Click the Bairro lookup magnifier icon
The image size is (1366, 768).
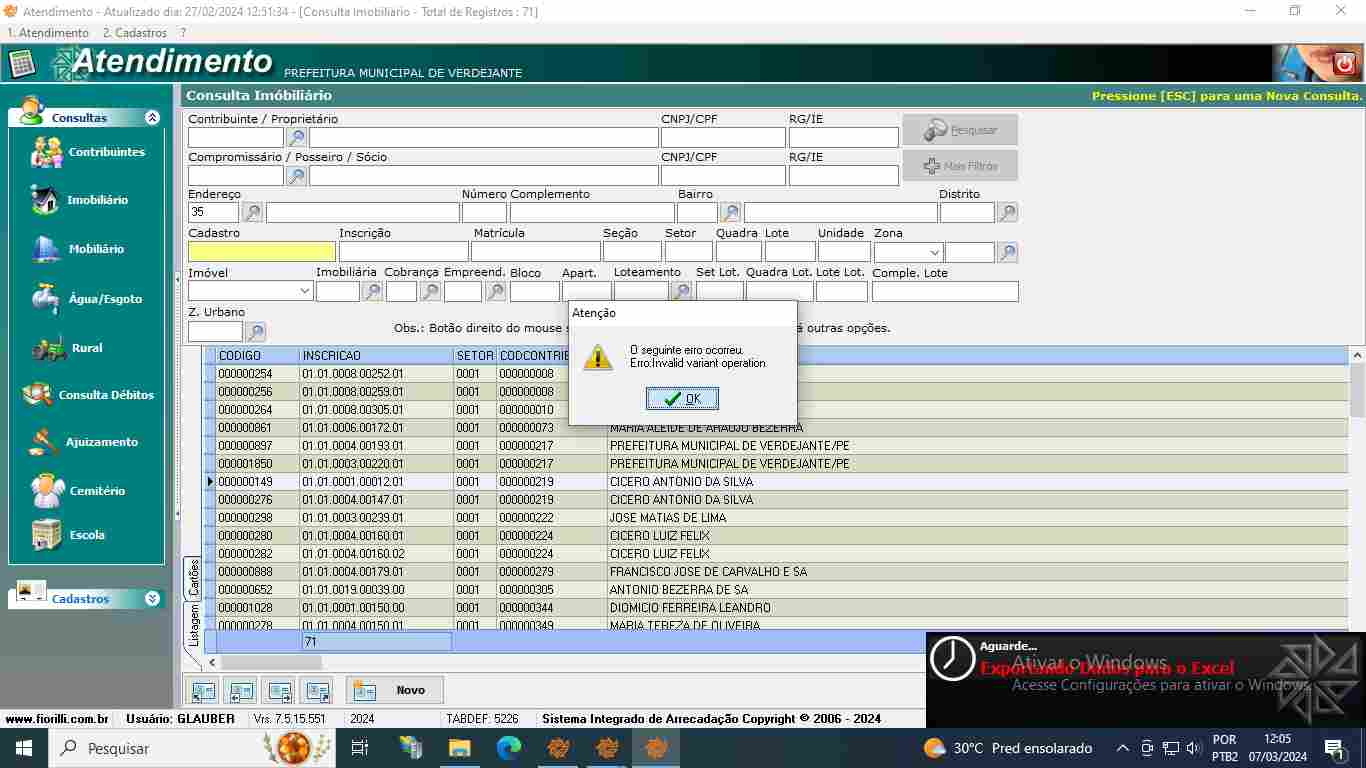pyautogui.click(x=731, y=213)
